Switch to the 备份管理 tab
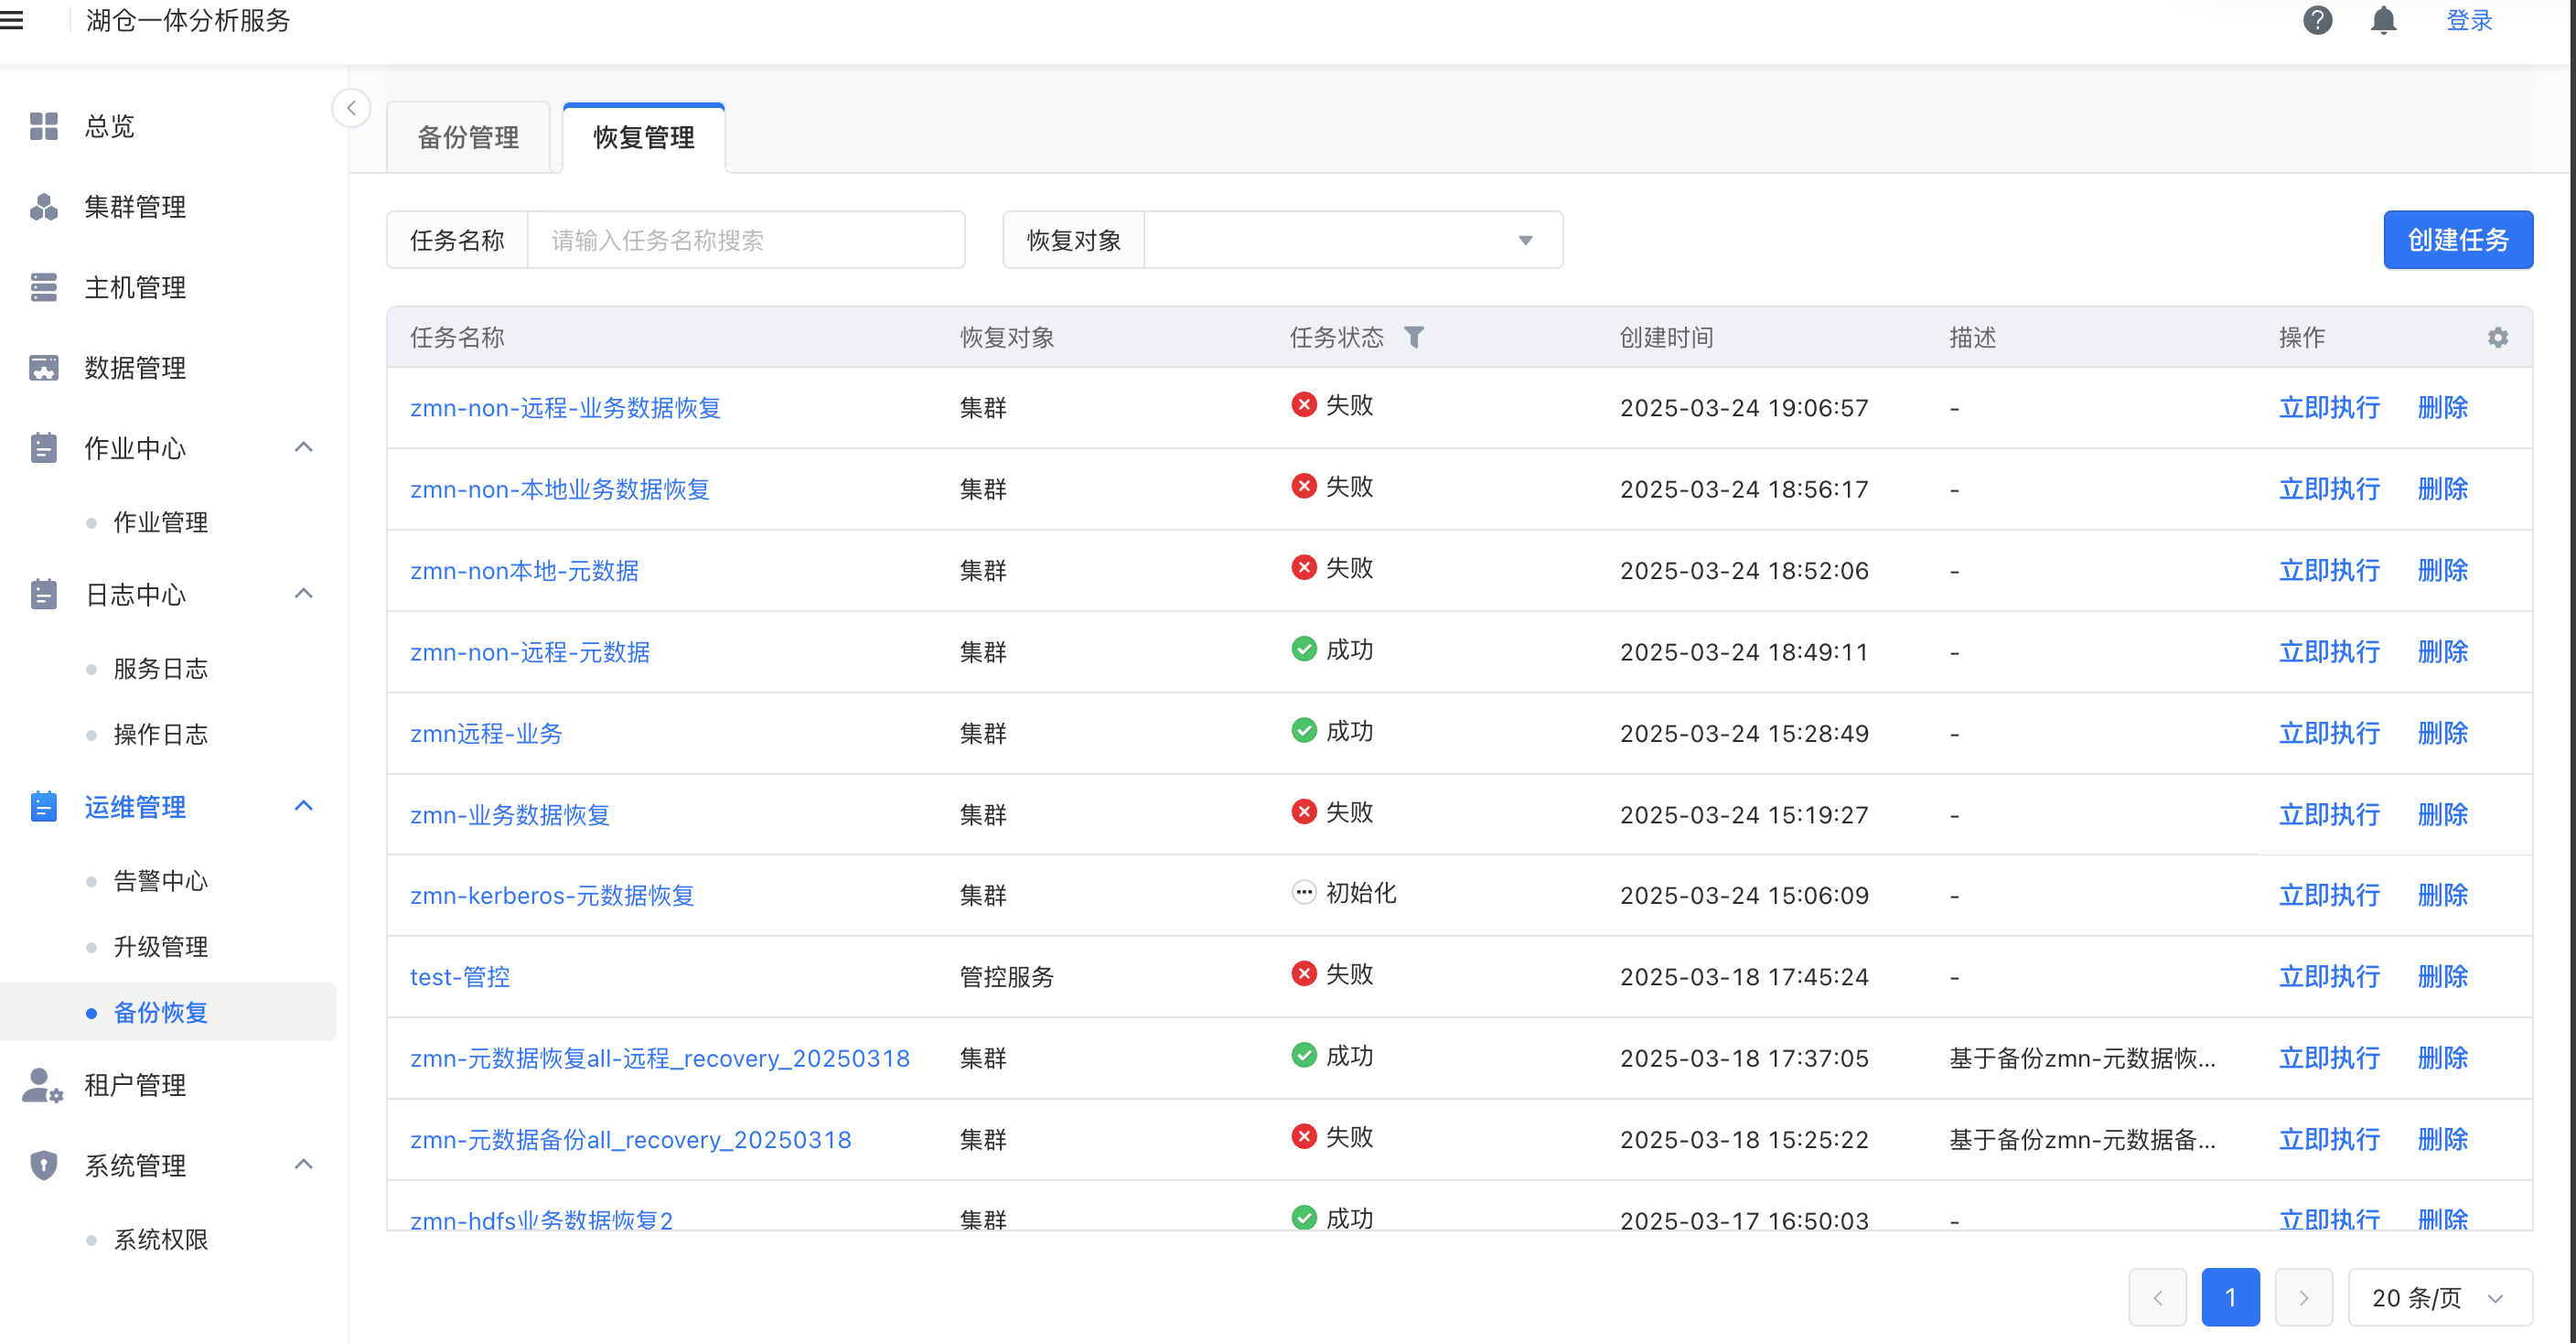This screenshot has width=2576, height=1343. [468, 137]
